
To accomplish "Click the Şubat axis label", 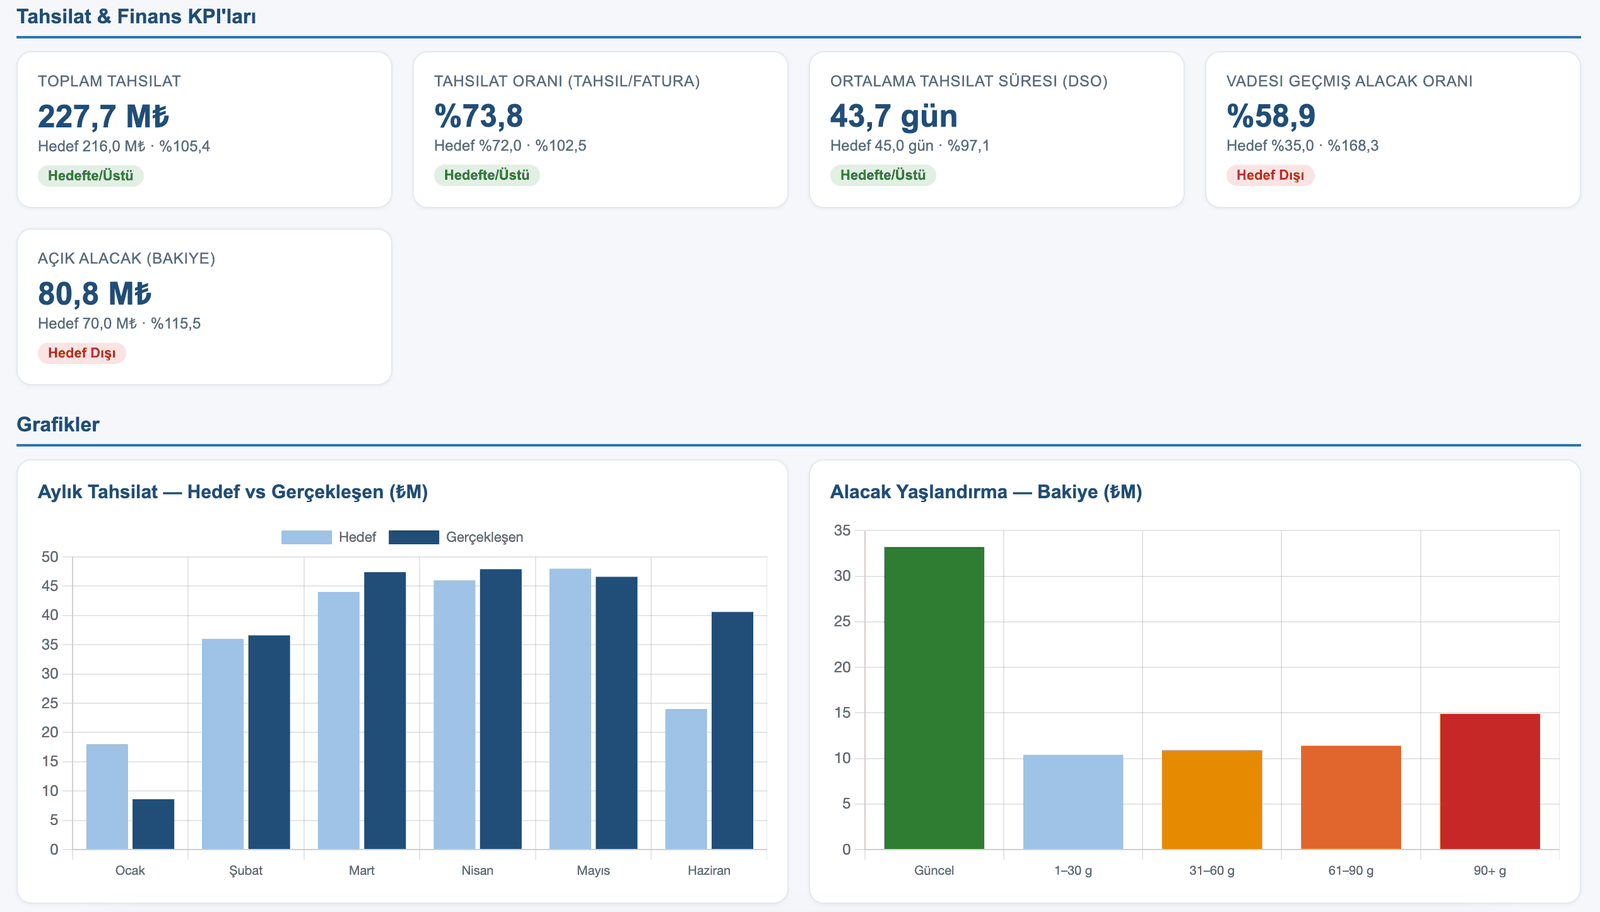I will pyautogui.click(x=246, y=871).
